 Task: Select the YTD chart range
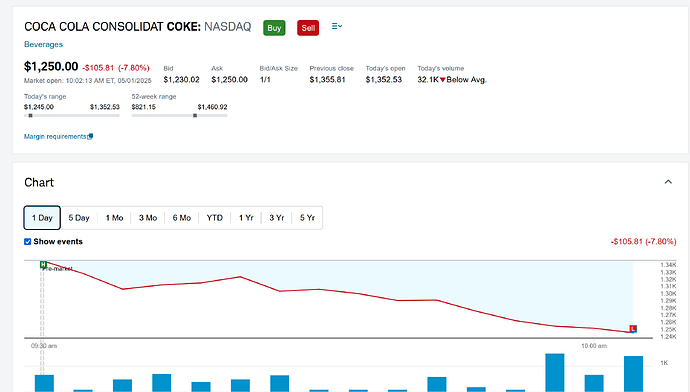215,218
